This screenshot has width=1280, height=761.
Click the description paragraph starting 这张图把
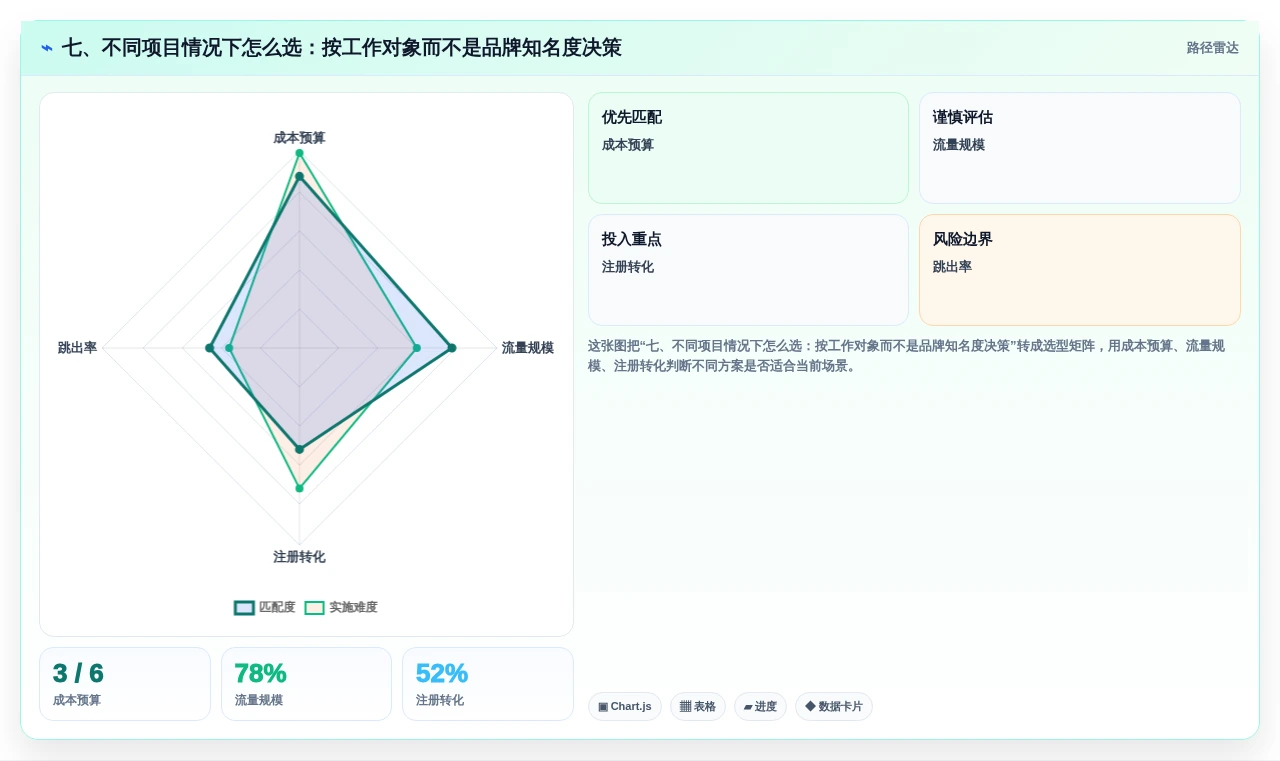click(906, 356)
